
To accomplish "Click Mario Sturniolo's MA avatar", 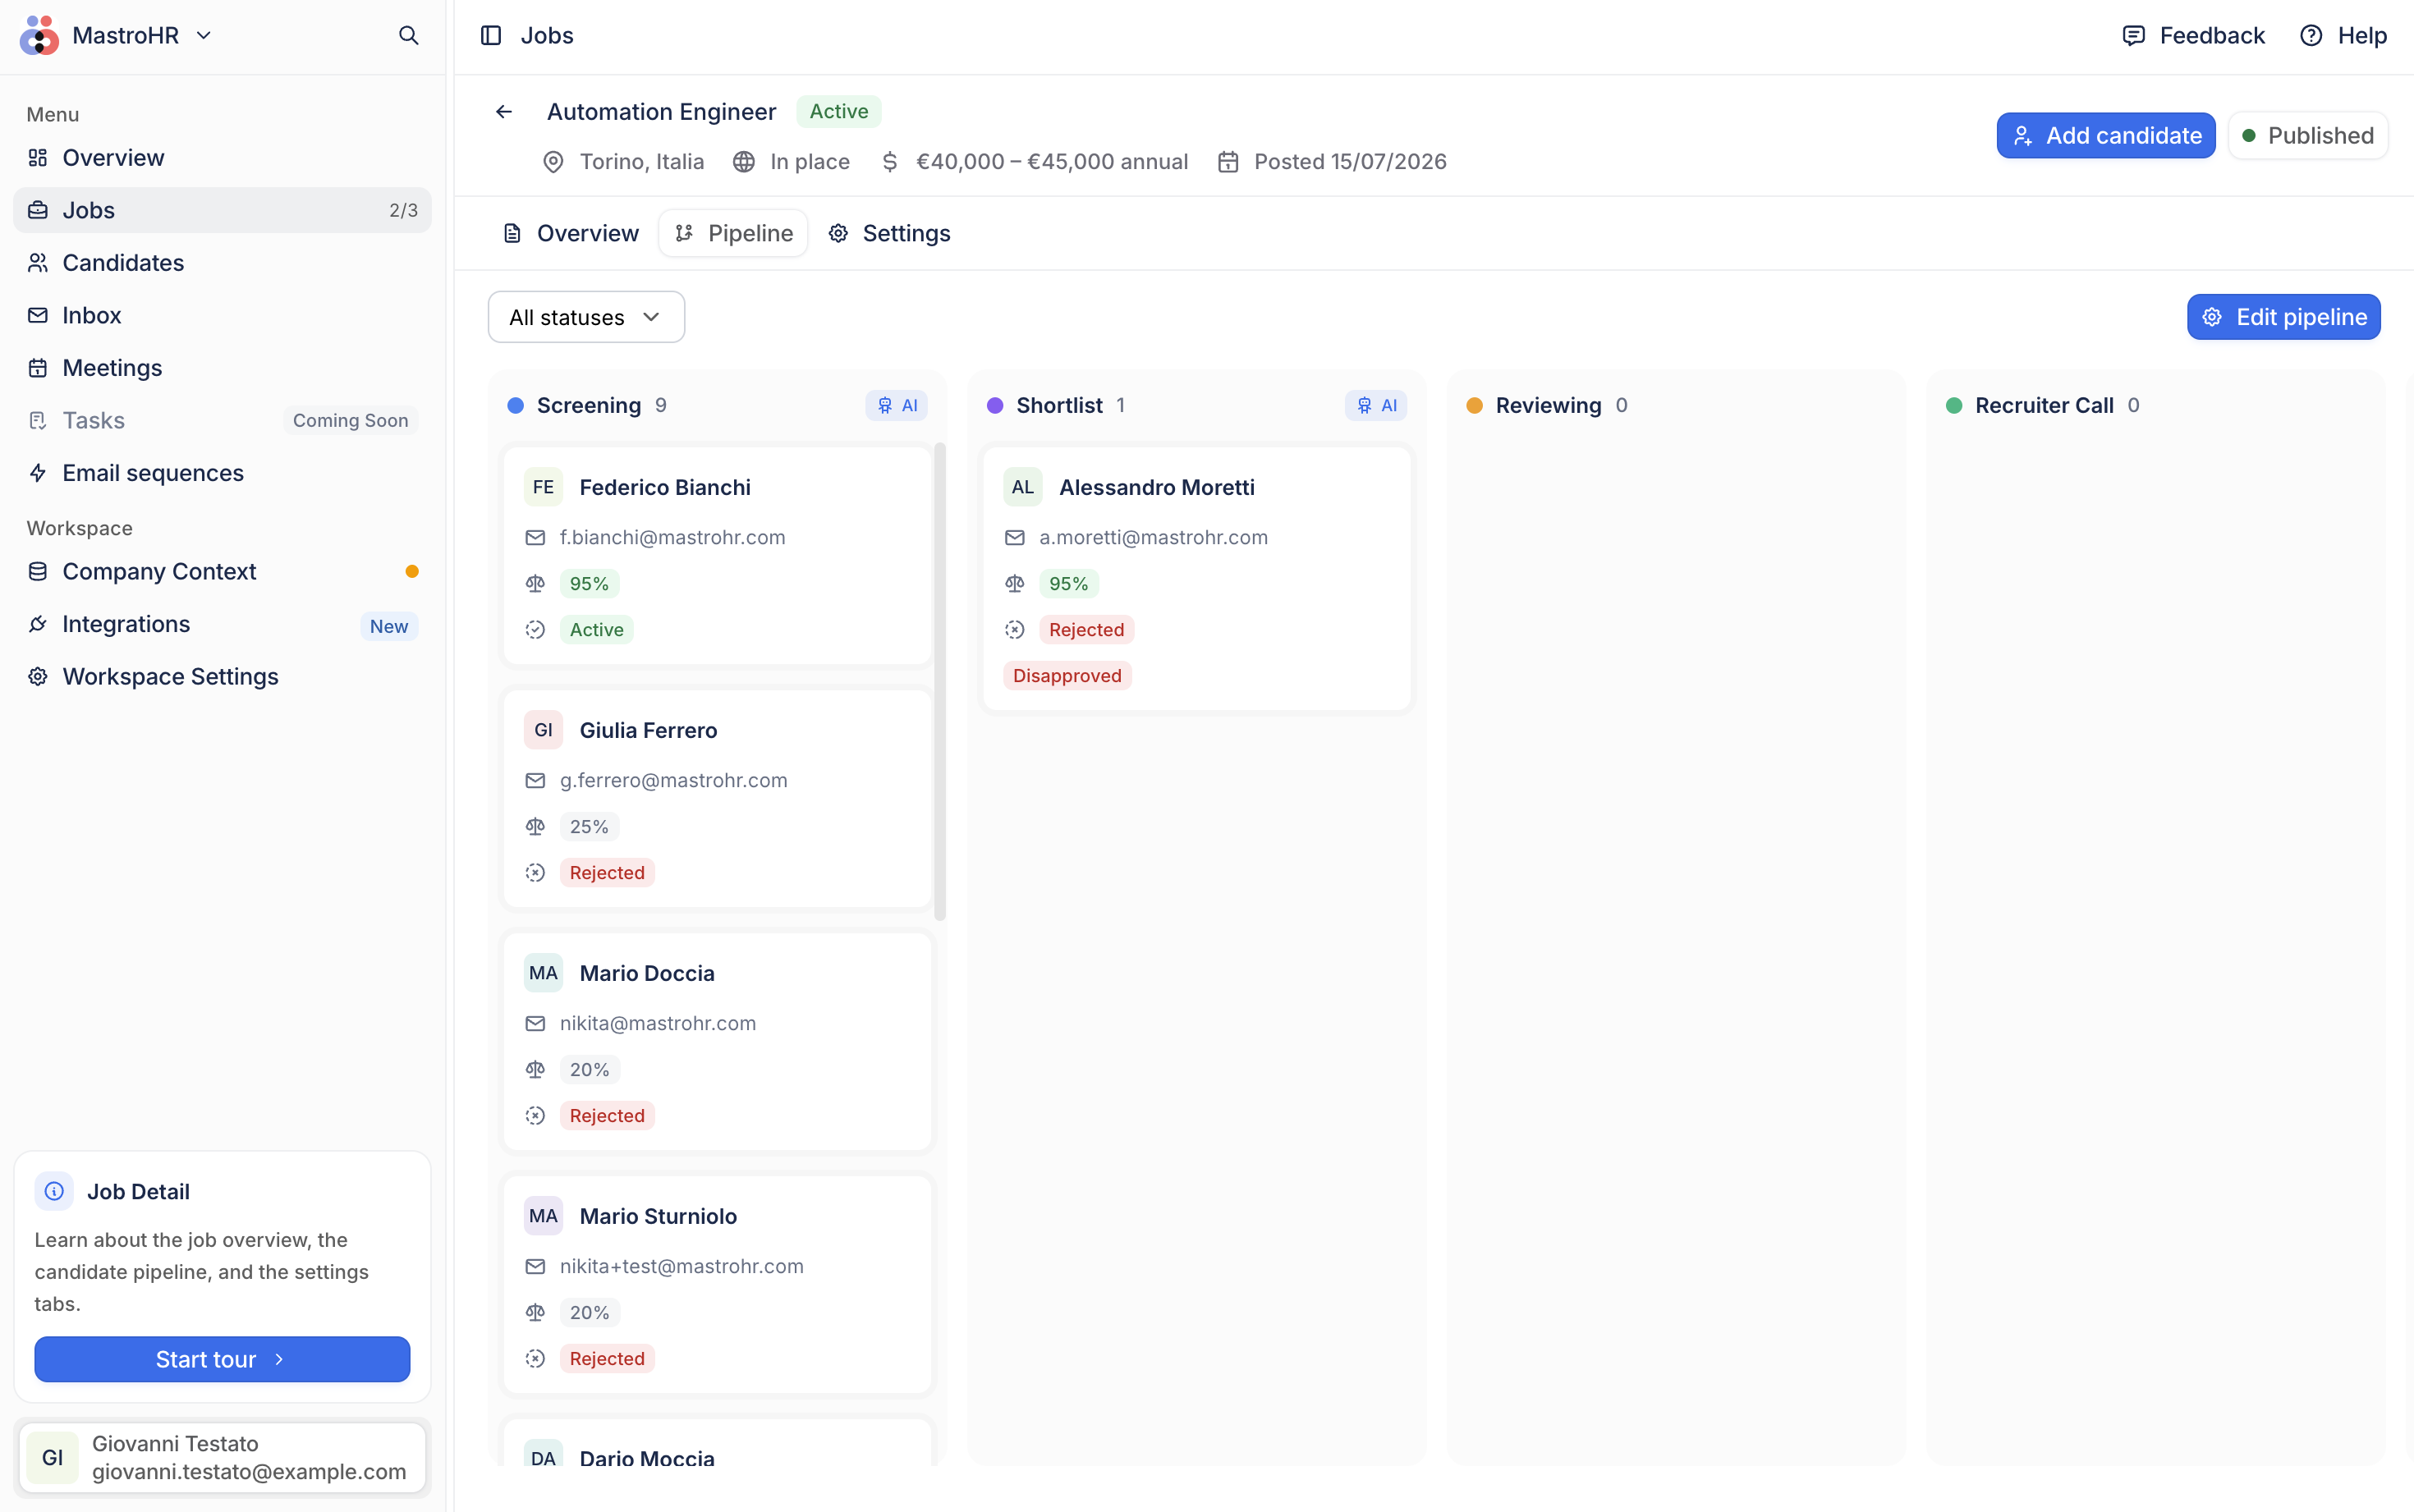I will point(543,1216).
